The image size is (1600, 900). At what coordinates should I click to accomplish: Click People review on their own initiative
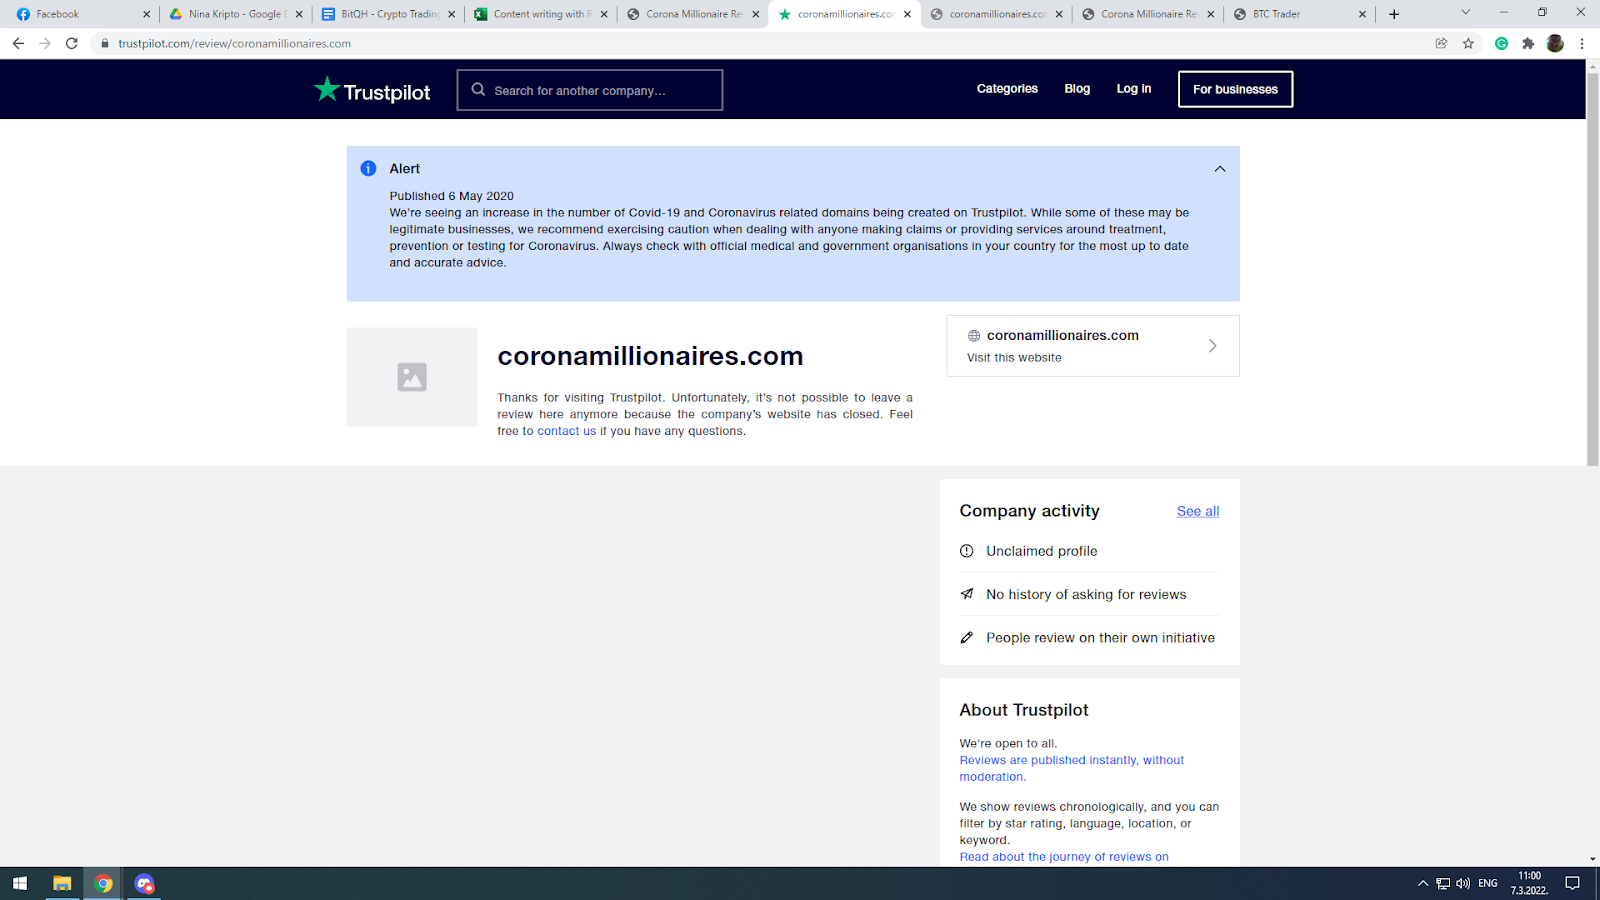[1100, 638]
